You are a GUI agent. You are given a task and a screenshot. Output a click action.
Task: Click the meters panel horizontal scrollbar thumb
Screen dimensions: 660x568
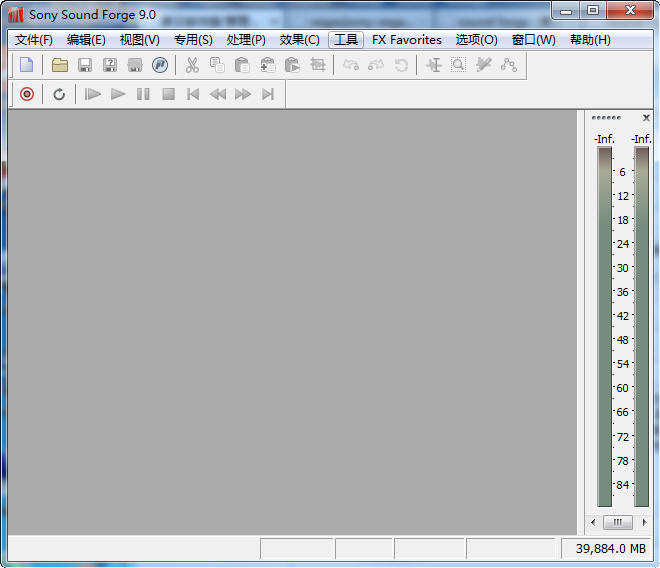(x=618, y=522)
